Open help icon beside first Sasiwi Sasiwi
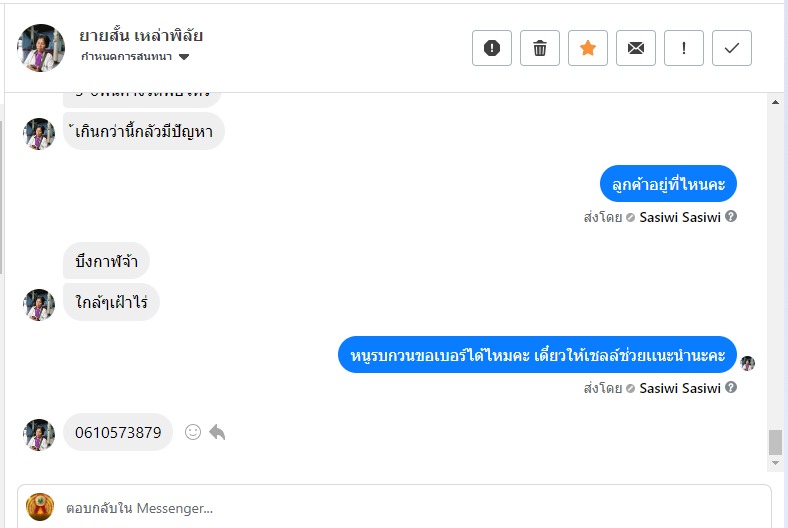The height and width of the screenshot is (528, 788). [x=731, y=217]
